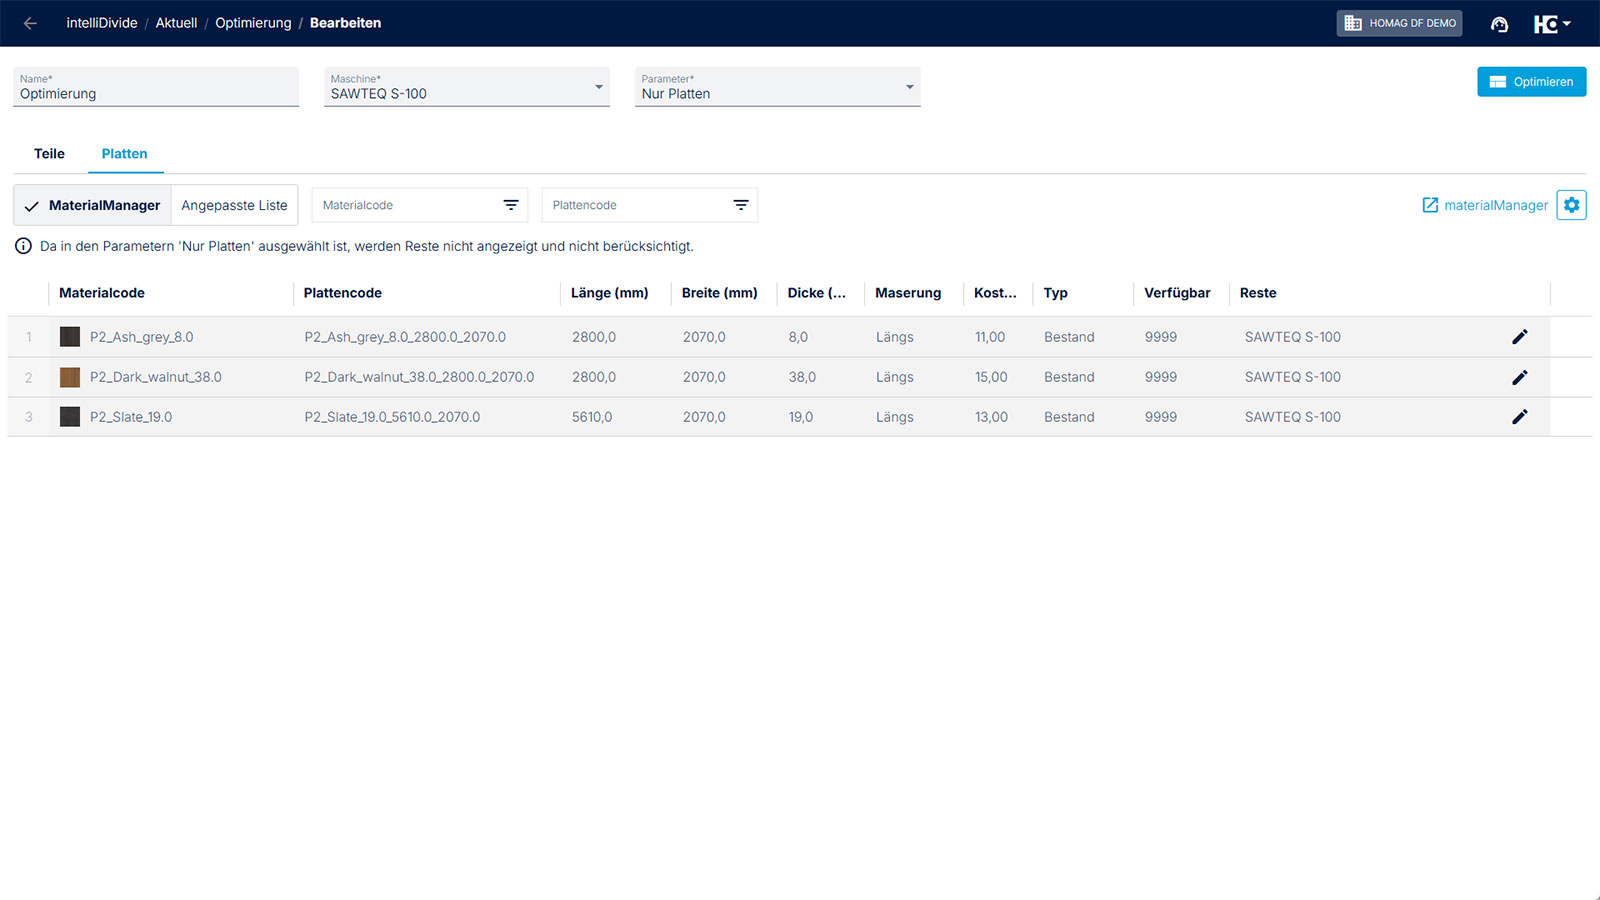Click the Name field containing Optimierung

[x=155, y=93]
